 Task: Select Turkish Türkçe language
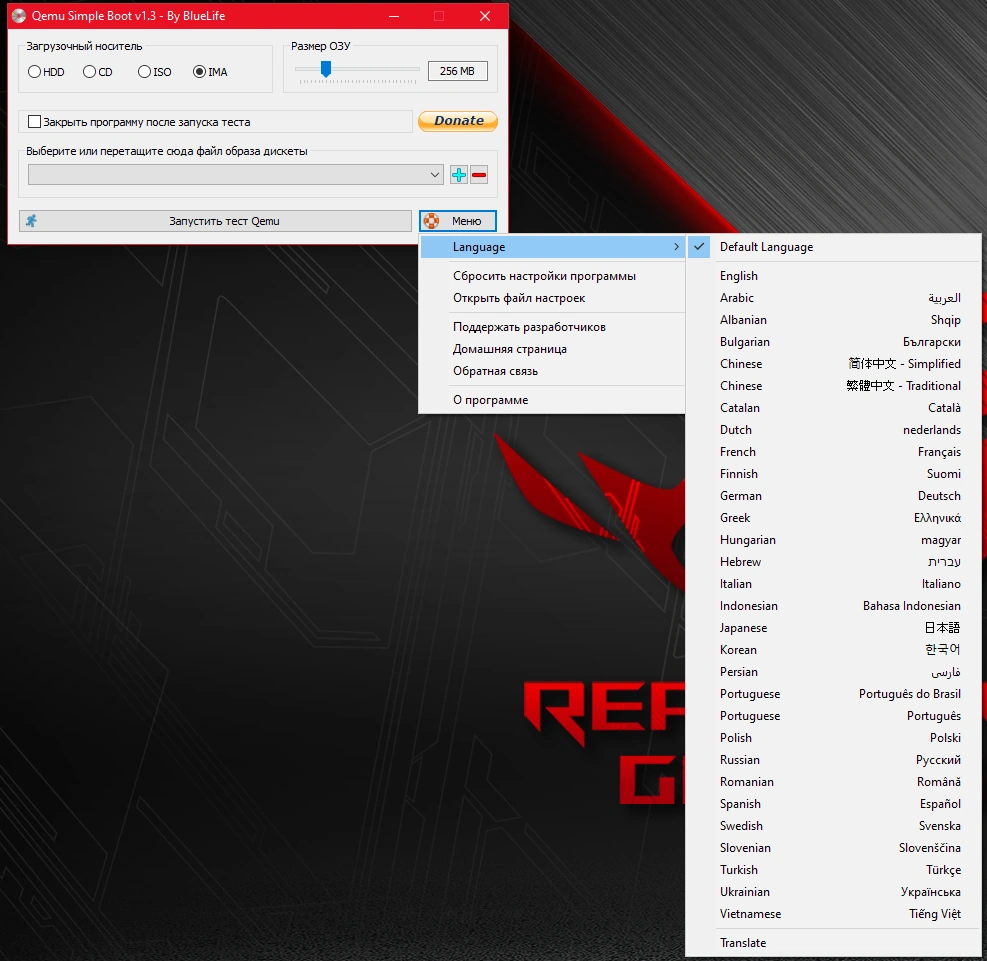[833, 870]
